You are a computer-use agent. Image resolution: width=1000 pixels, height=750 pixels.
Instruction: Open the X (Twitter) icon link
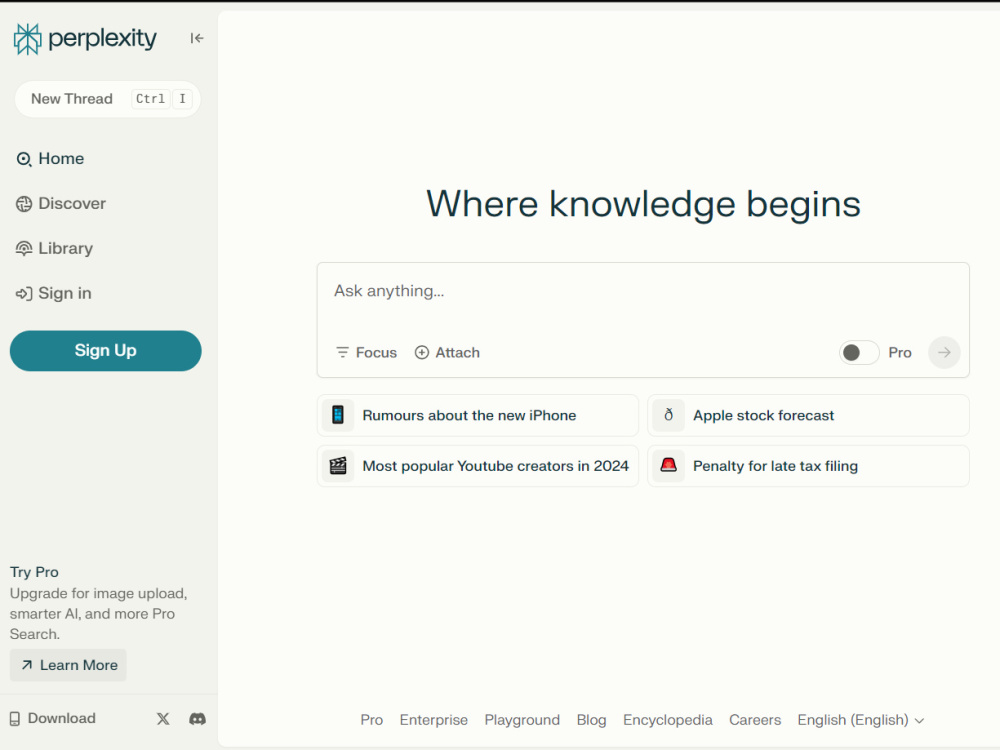163,719
